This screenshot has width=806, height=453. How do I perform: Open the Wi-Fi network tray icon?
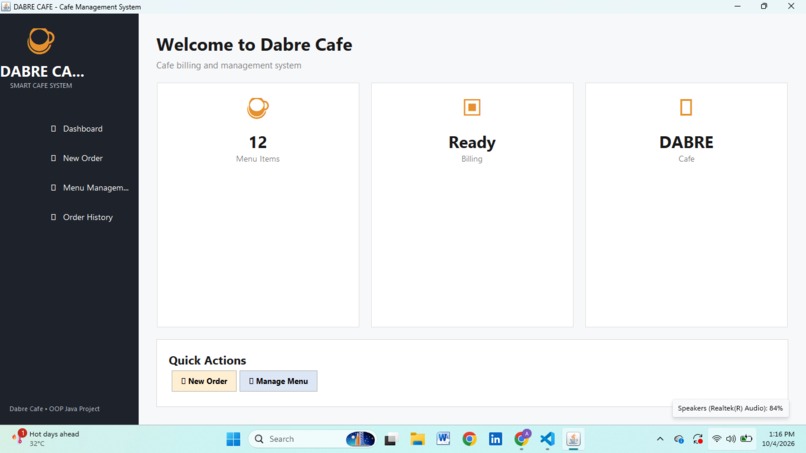[717, 439]
